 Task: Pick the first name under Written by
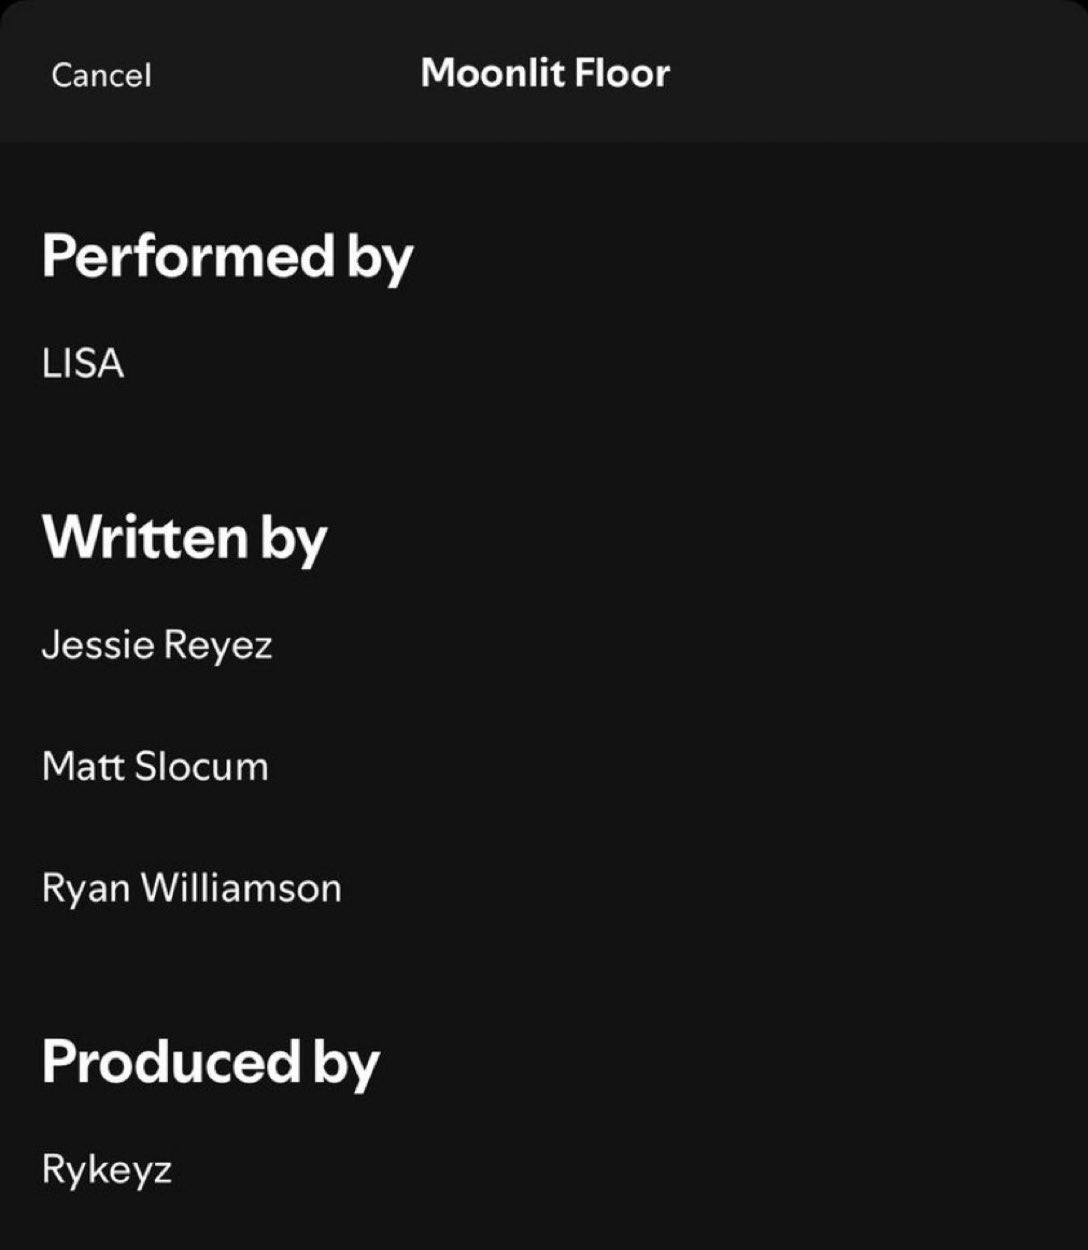(157, 644)
